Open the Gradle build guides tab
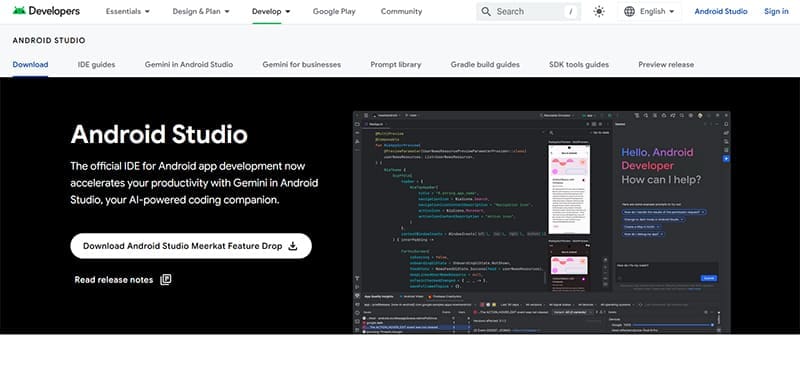Image resolution: width=800 pixels, height=372 pixels. 485,64
